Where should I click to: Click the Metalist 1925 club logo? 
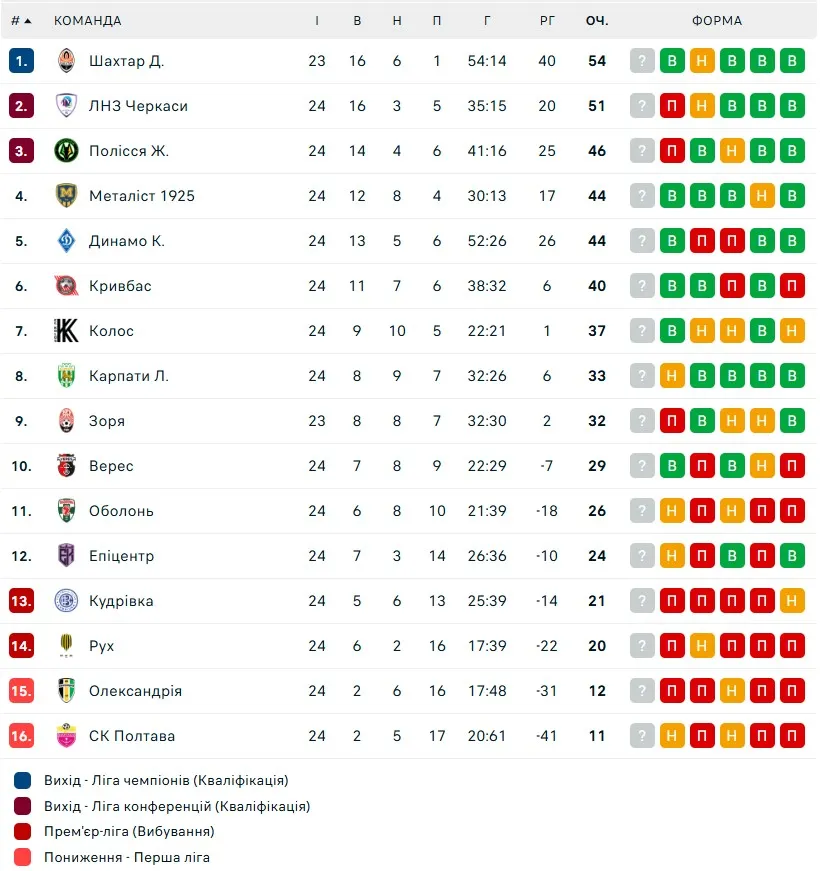[x=66, y=196]
